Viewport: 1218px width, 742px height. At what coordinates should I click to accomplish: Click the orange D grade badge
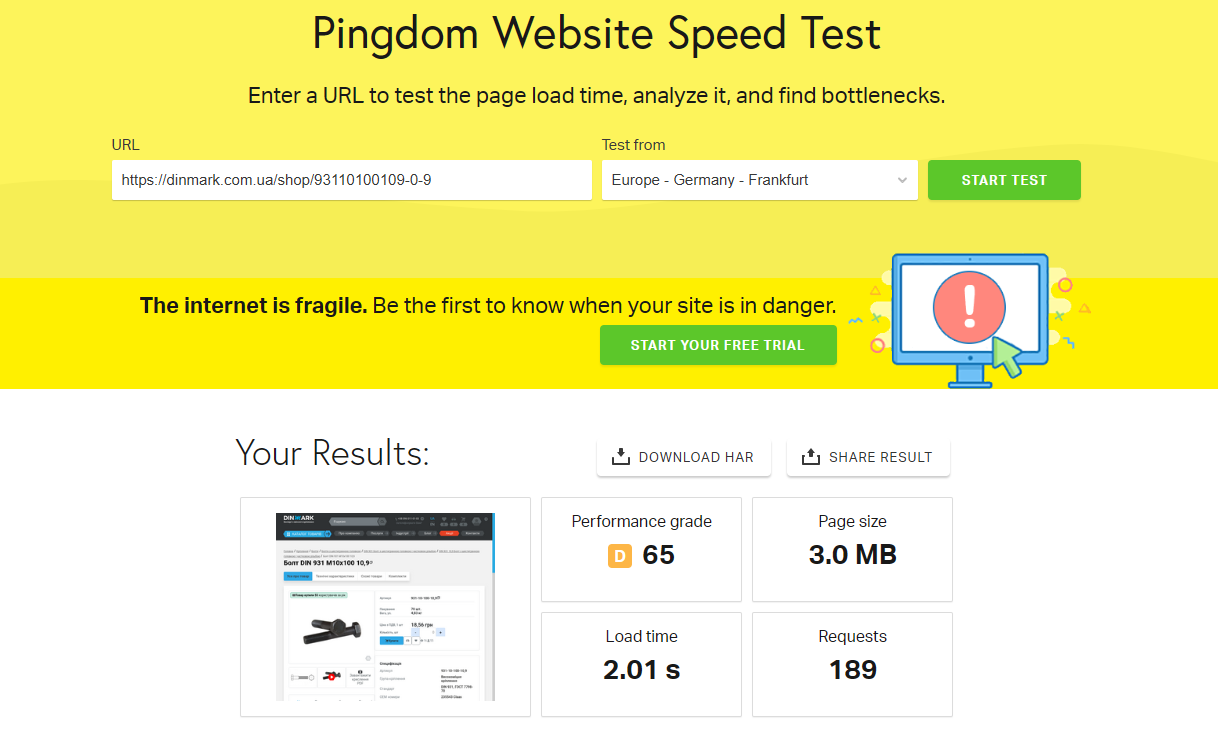coord(620,555)
